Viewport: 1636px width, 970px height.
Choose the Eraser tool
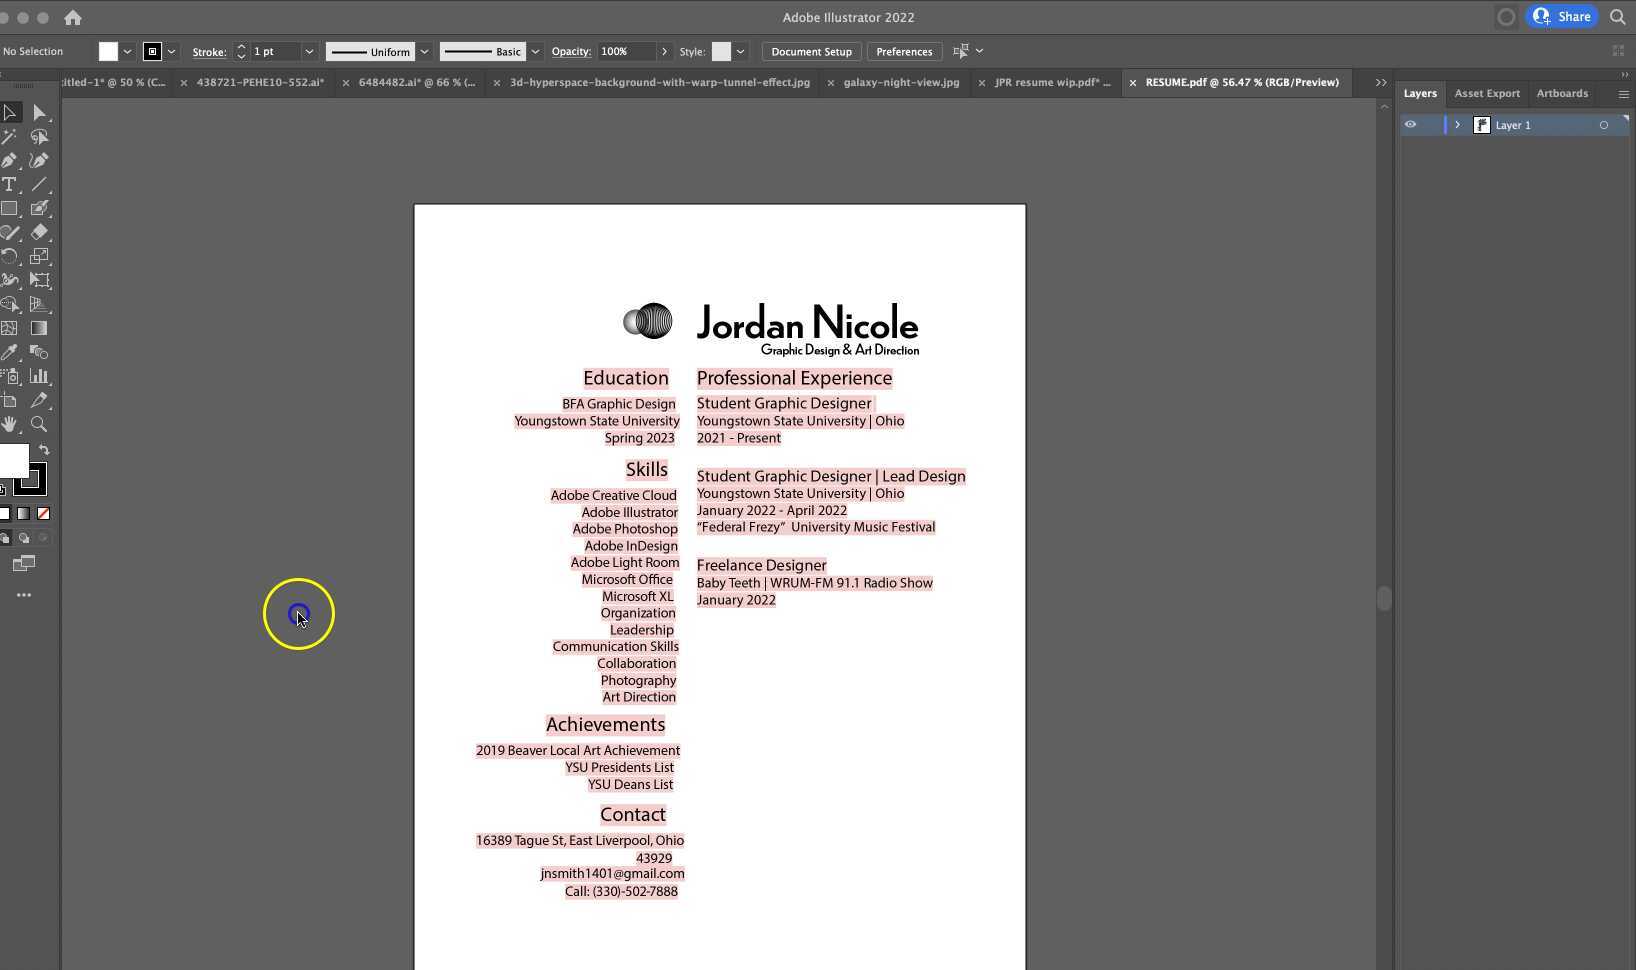click(x=39, y=233)
